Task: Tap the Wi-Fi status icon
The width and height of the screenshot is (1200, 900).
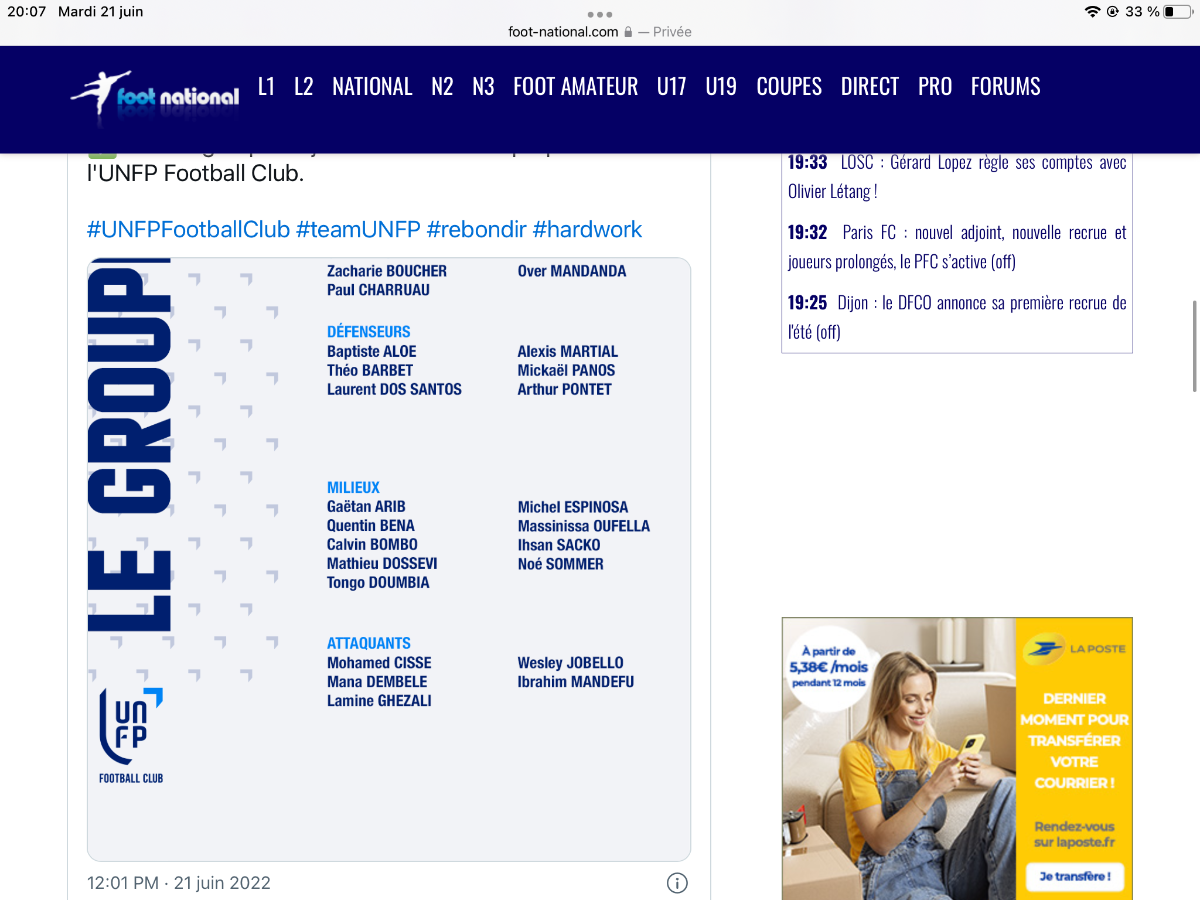Action: (x=1092, y=12)
